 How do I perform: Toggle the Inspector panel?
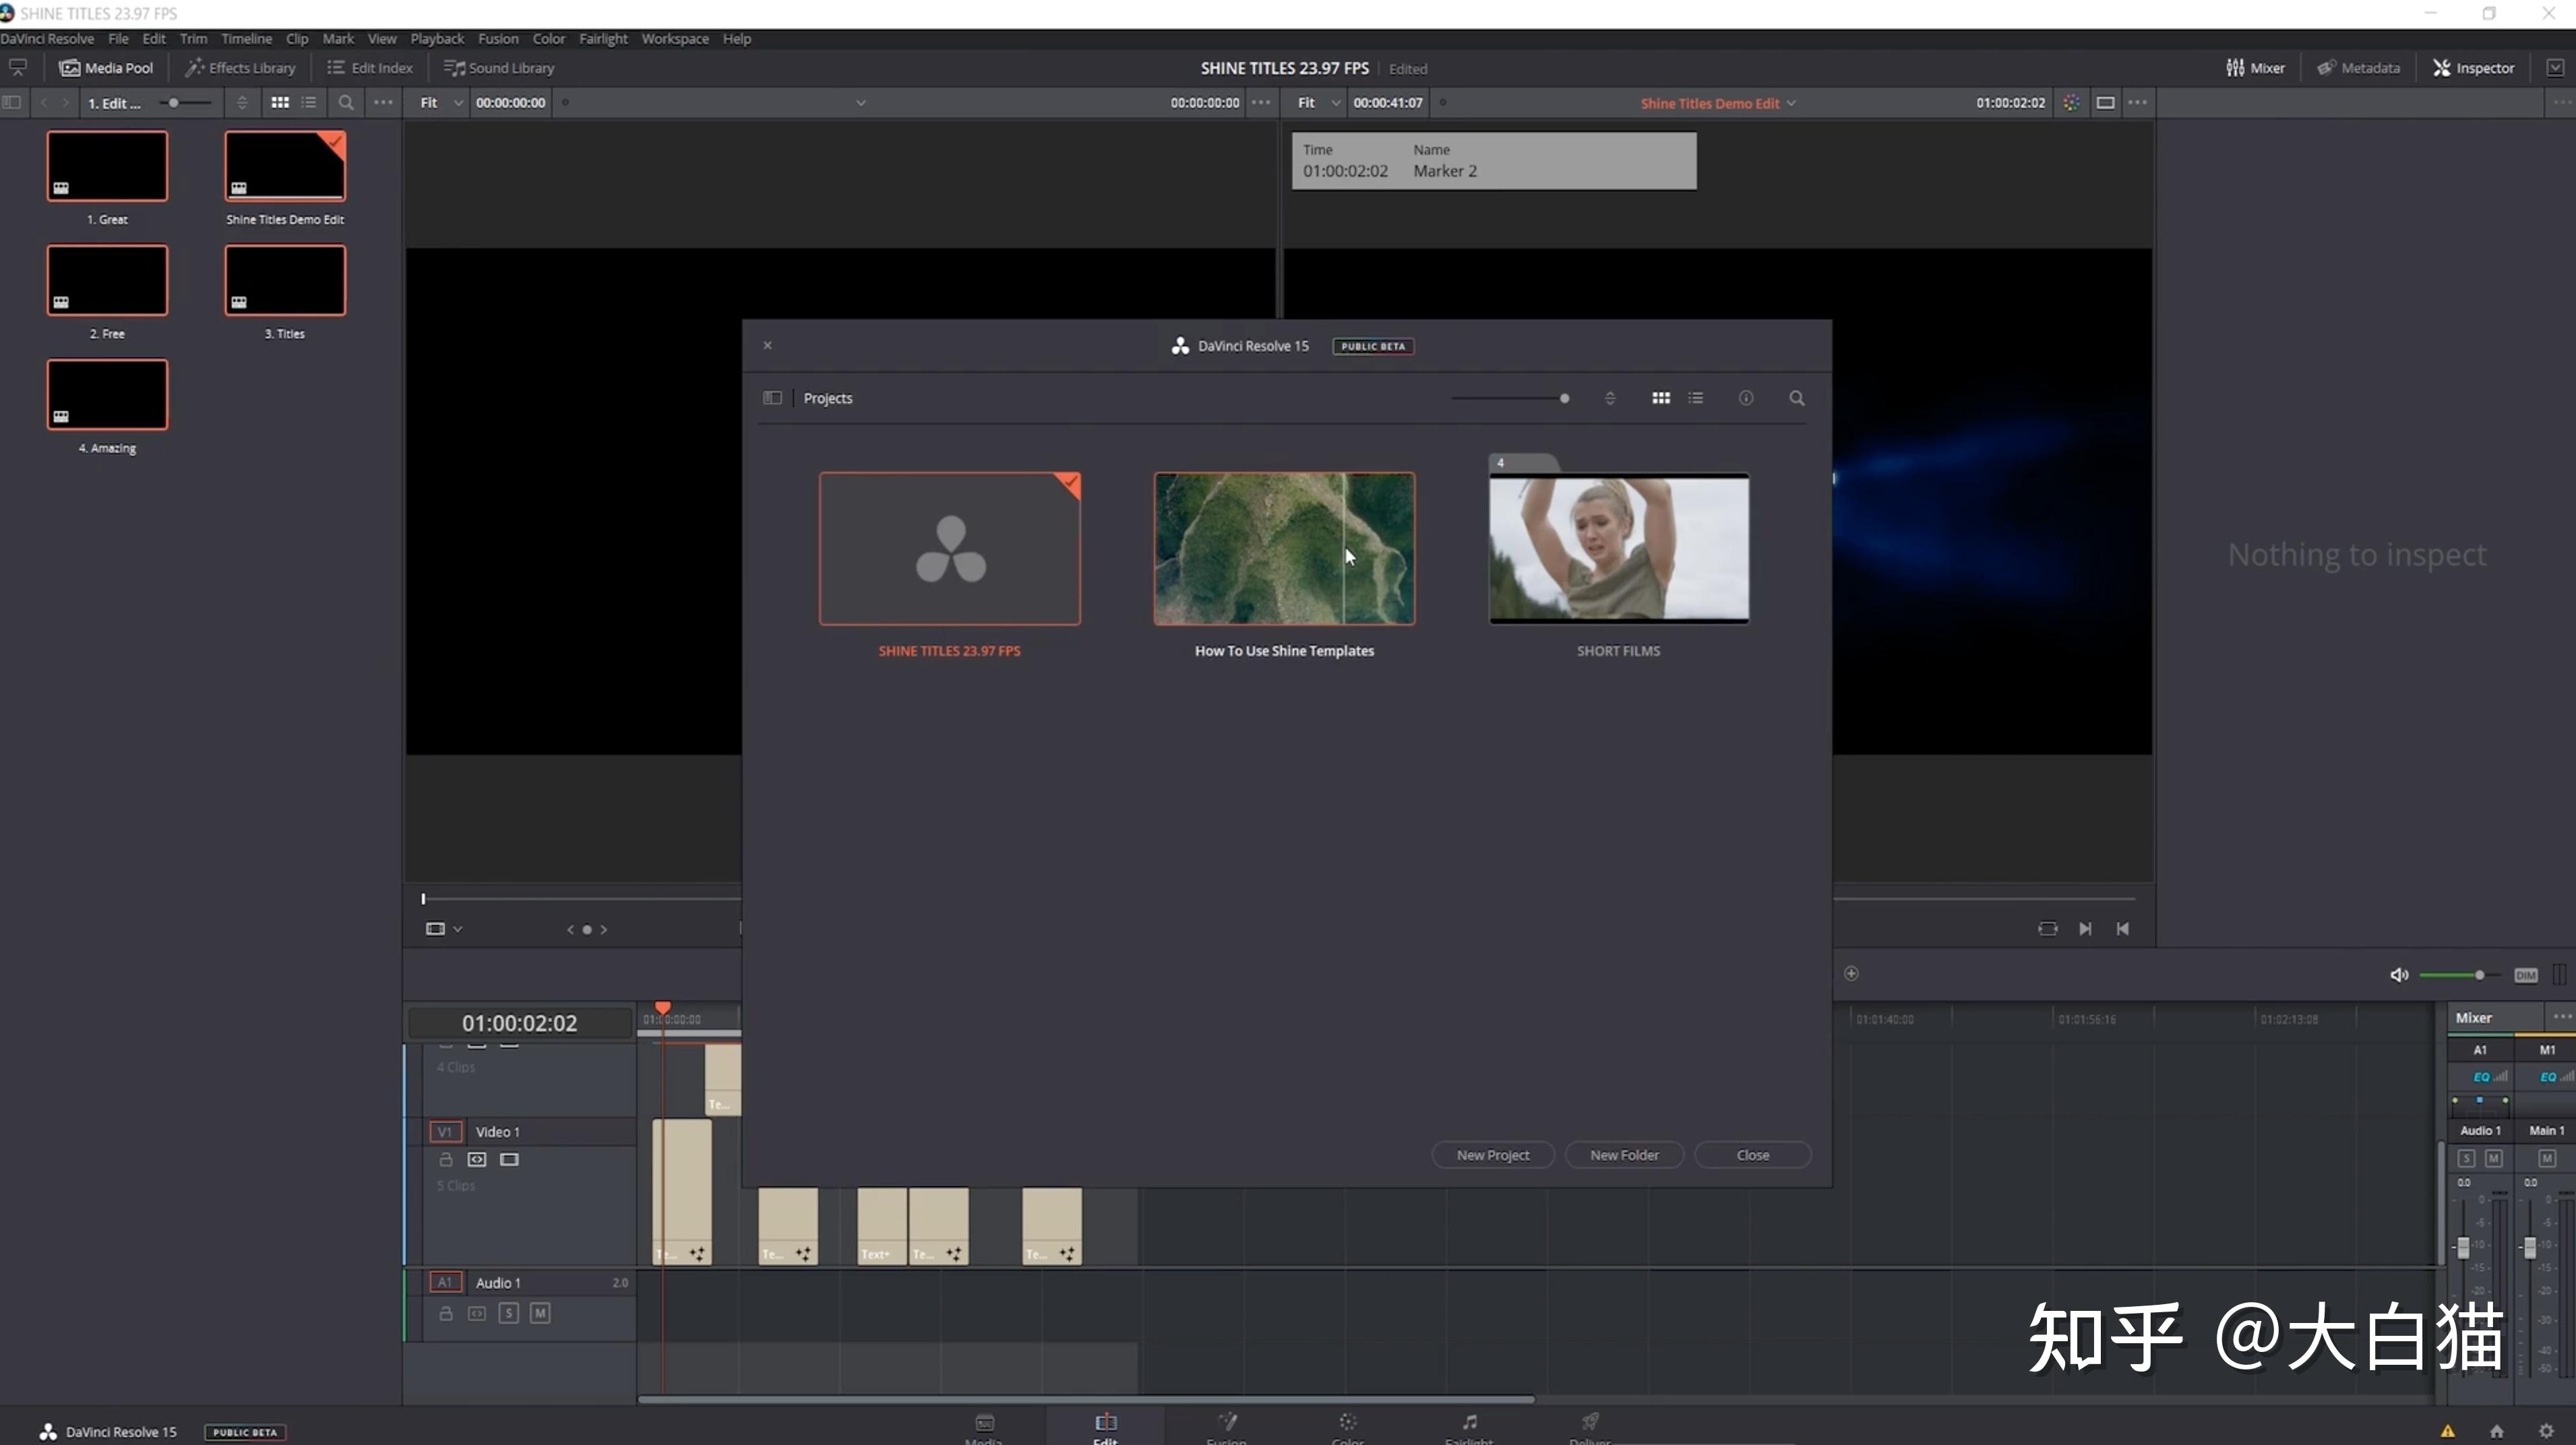[2474, 68]
